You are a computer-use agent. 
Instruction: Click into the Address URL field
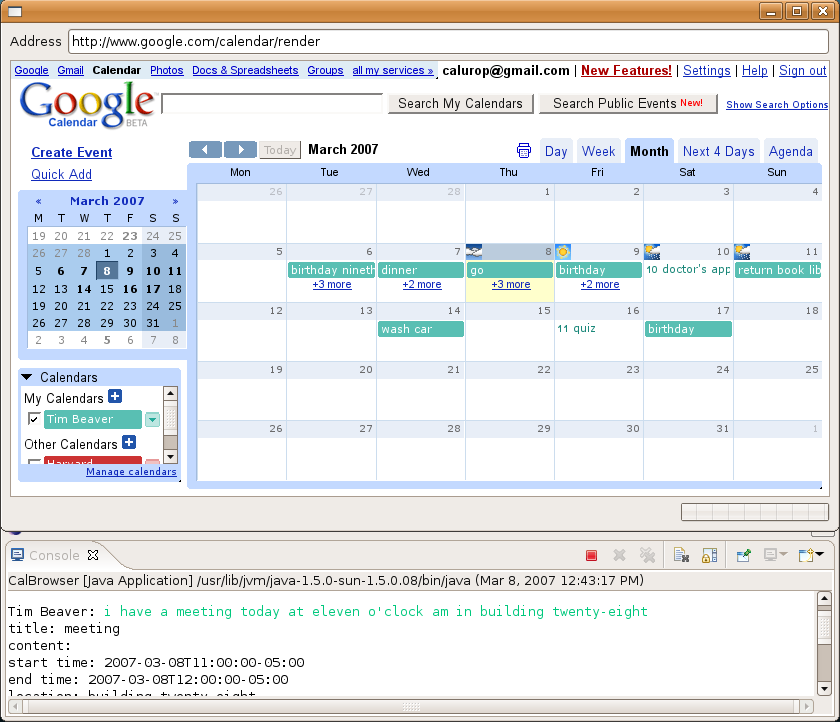[445, 42]
